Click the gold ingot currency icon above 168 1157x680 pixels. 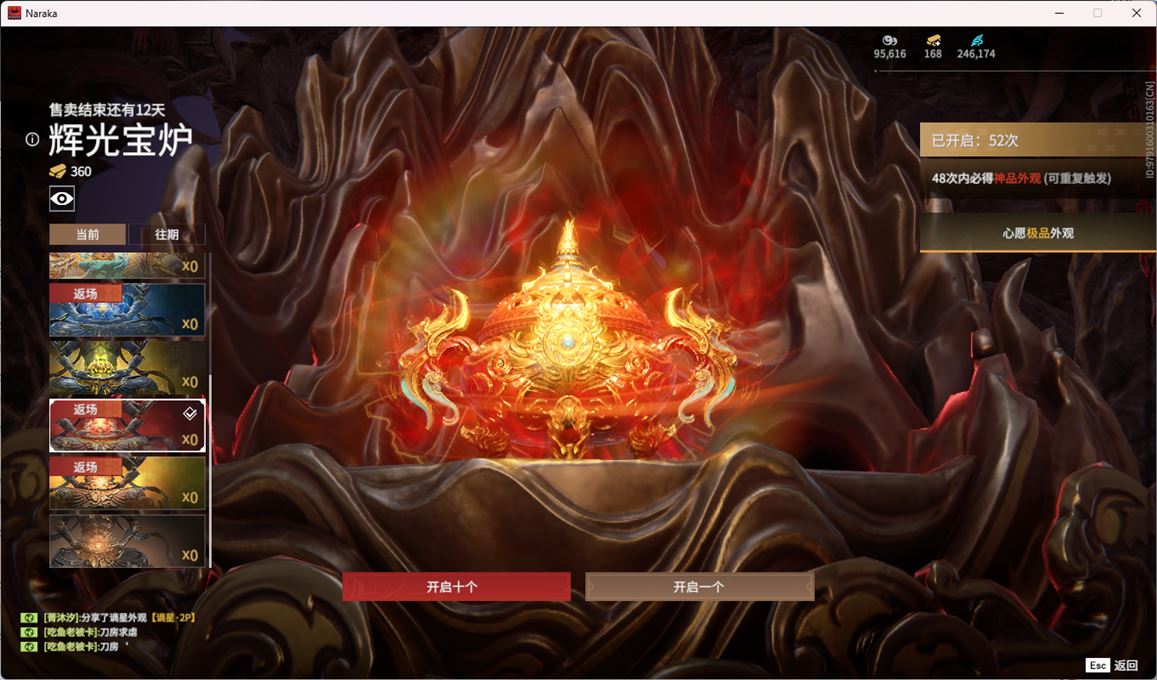pyautogui.click(x=933, y=40)
